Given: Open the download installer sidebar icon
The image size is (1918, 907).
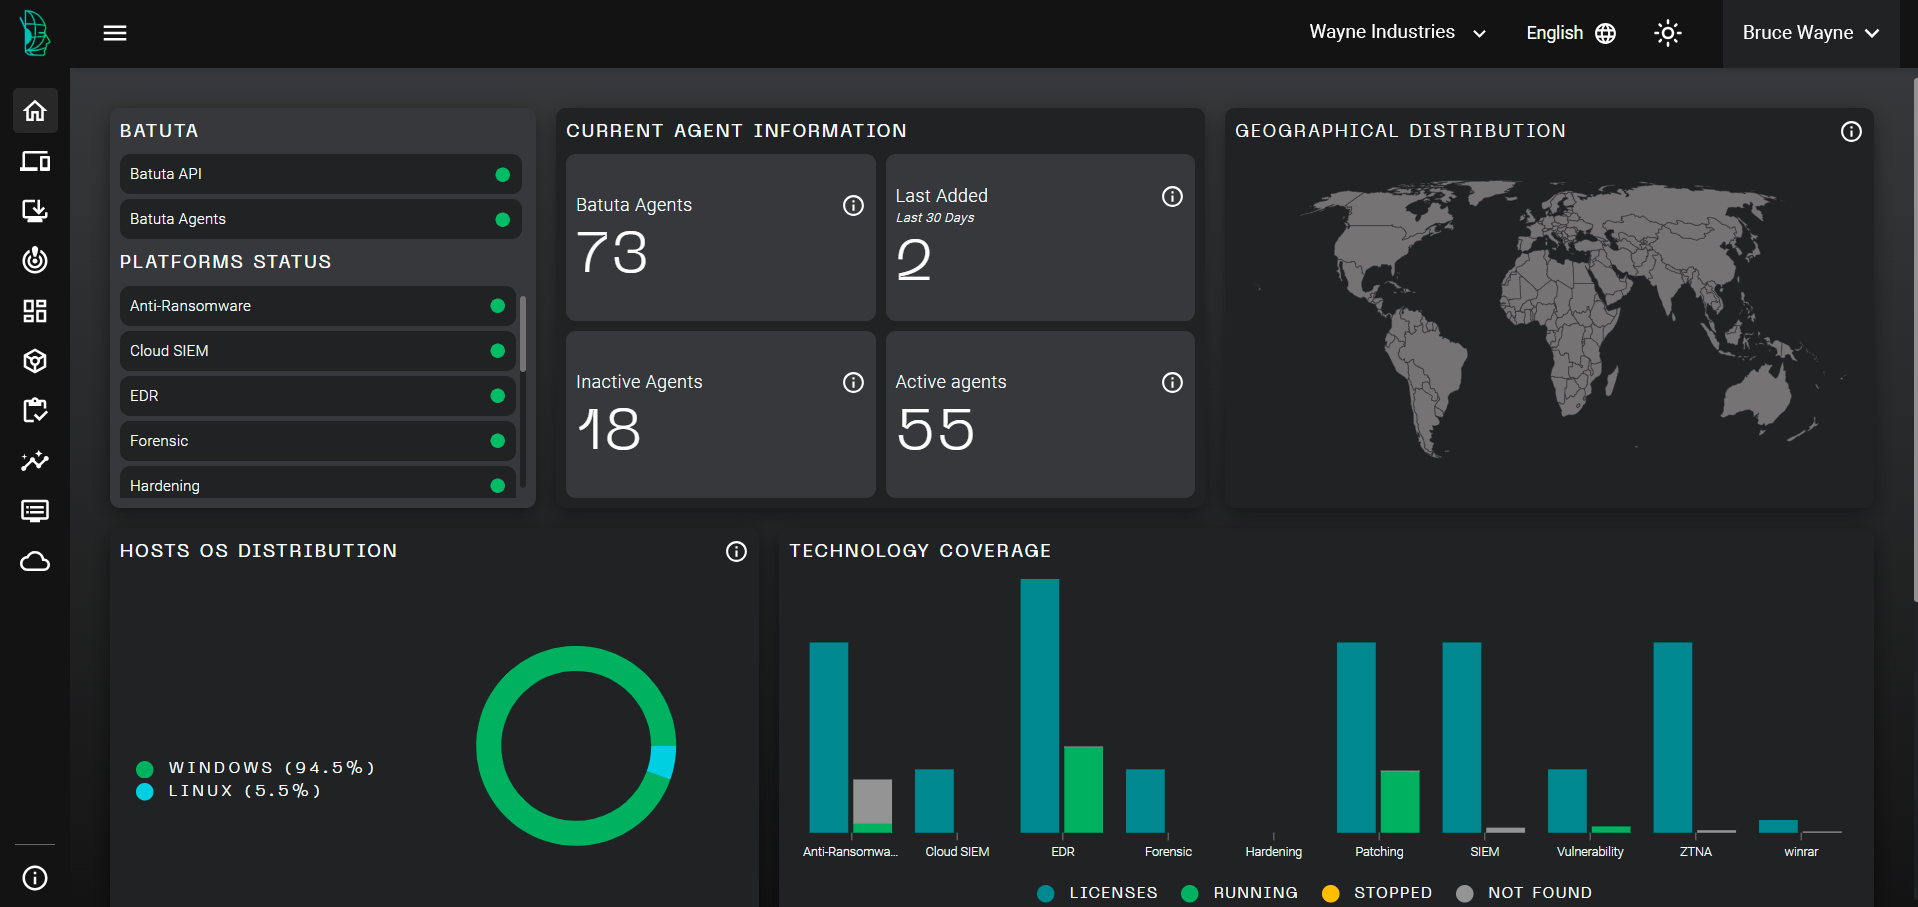Looking at the screenshot, I should pos(35,211).
